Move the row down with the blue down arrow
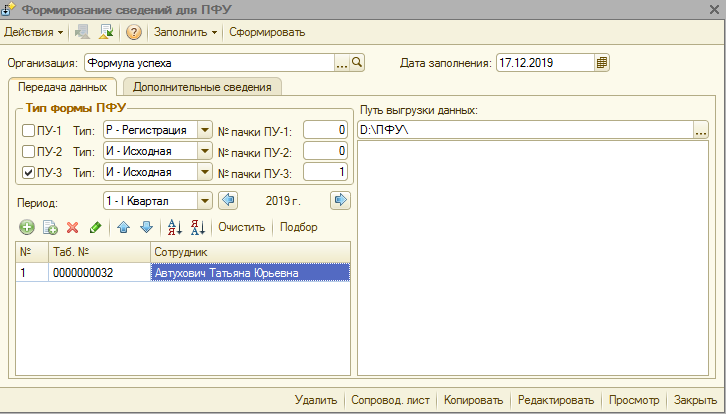Viewport: 726px width, 414px height. tap(146, 227)
